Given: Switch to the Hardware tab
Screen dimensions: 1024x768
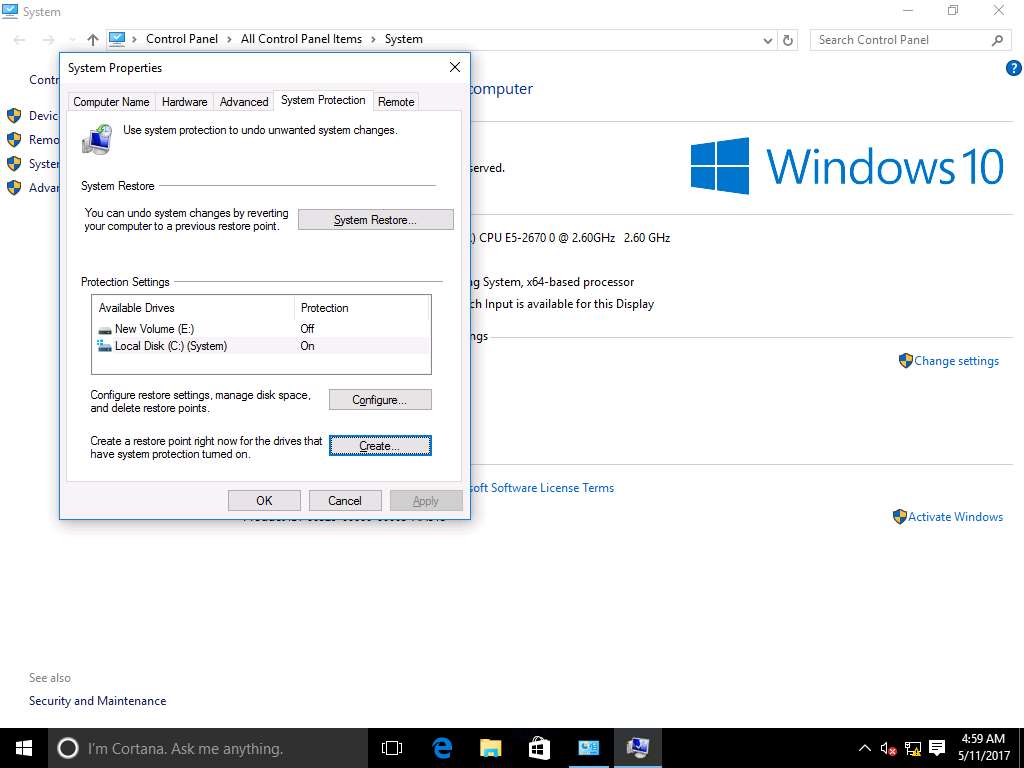Looking at the screenshot, I should tap(184, 102).
